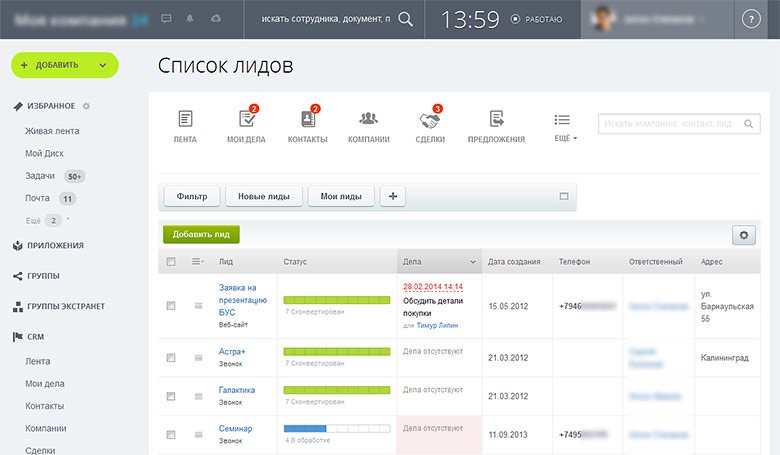Open the green Добавить dropdown arrow
Image resolution: width=780 pixels, height=455 pixels.
103,65
